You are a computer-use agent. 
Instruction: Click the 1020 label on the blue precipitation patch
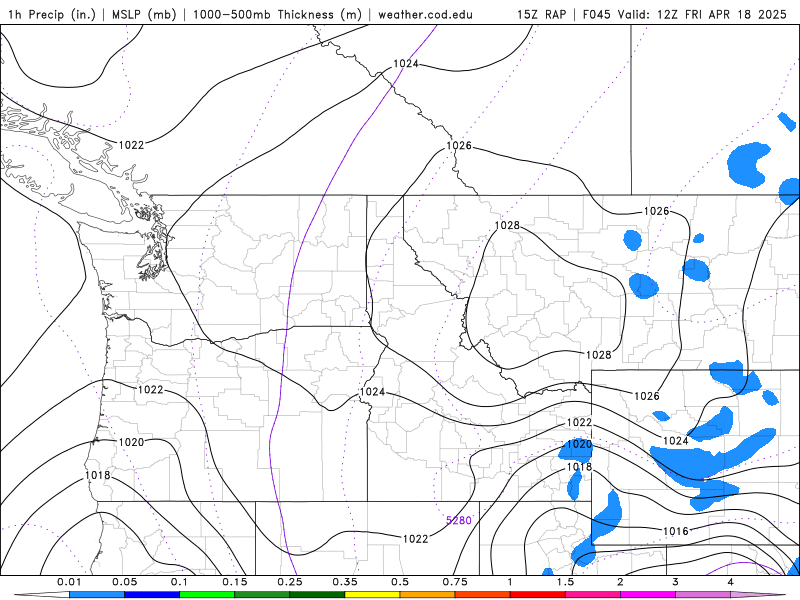(580, 444)
